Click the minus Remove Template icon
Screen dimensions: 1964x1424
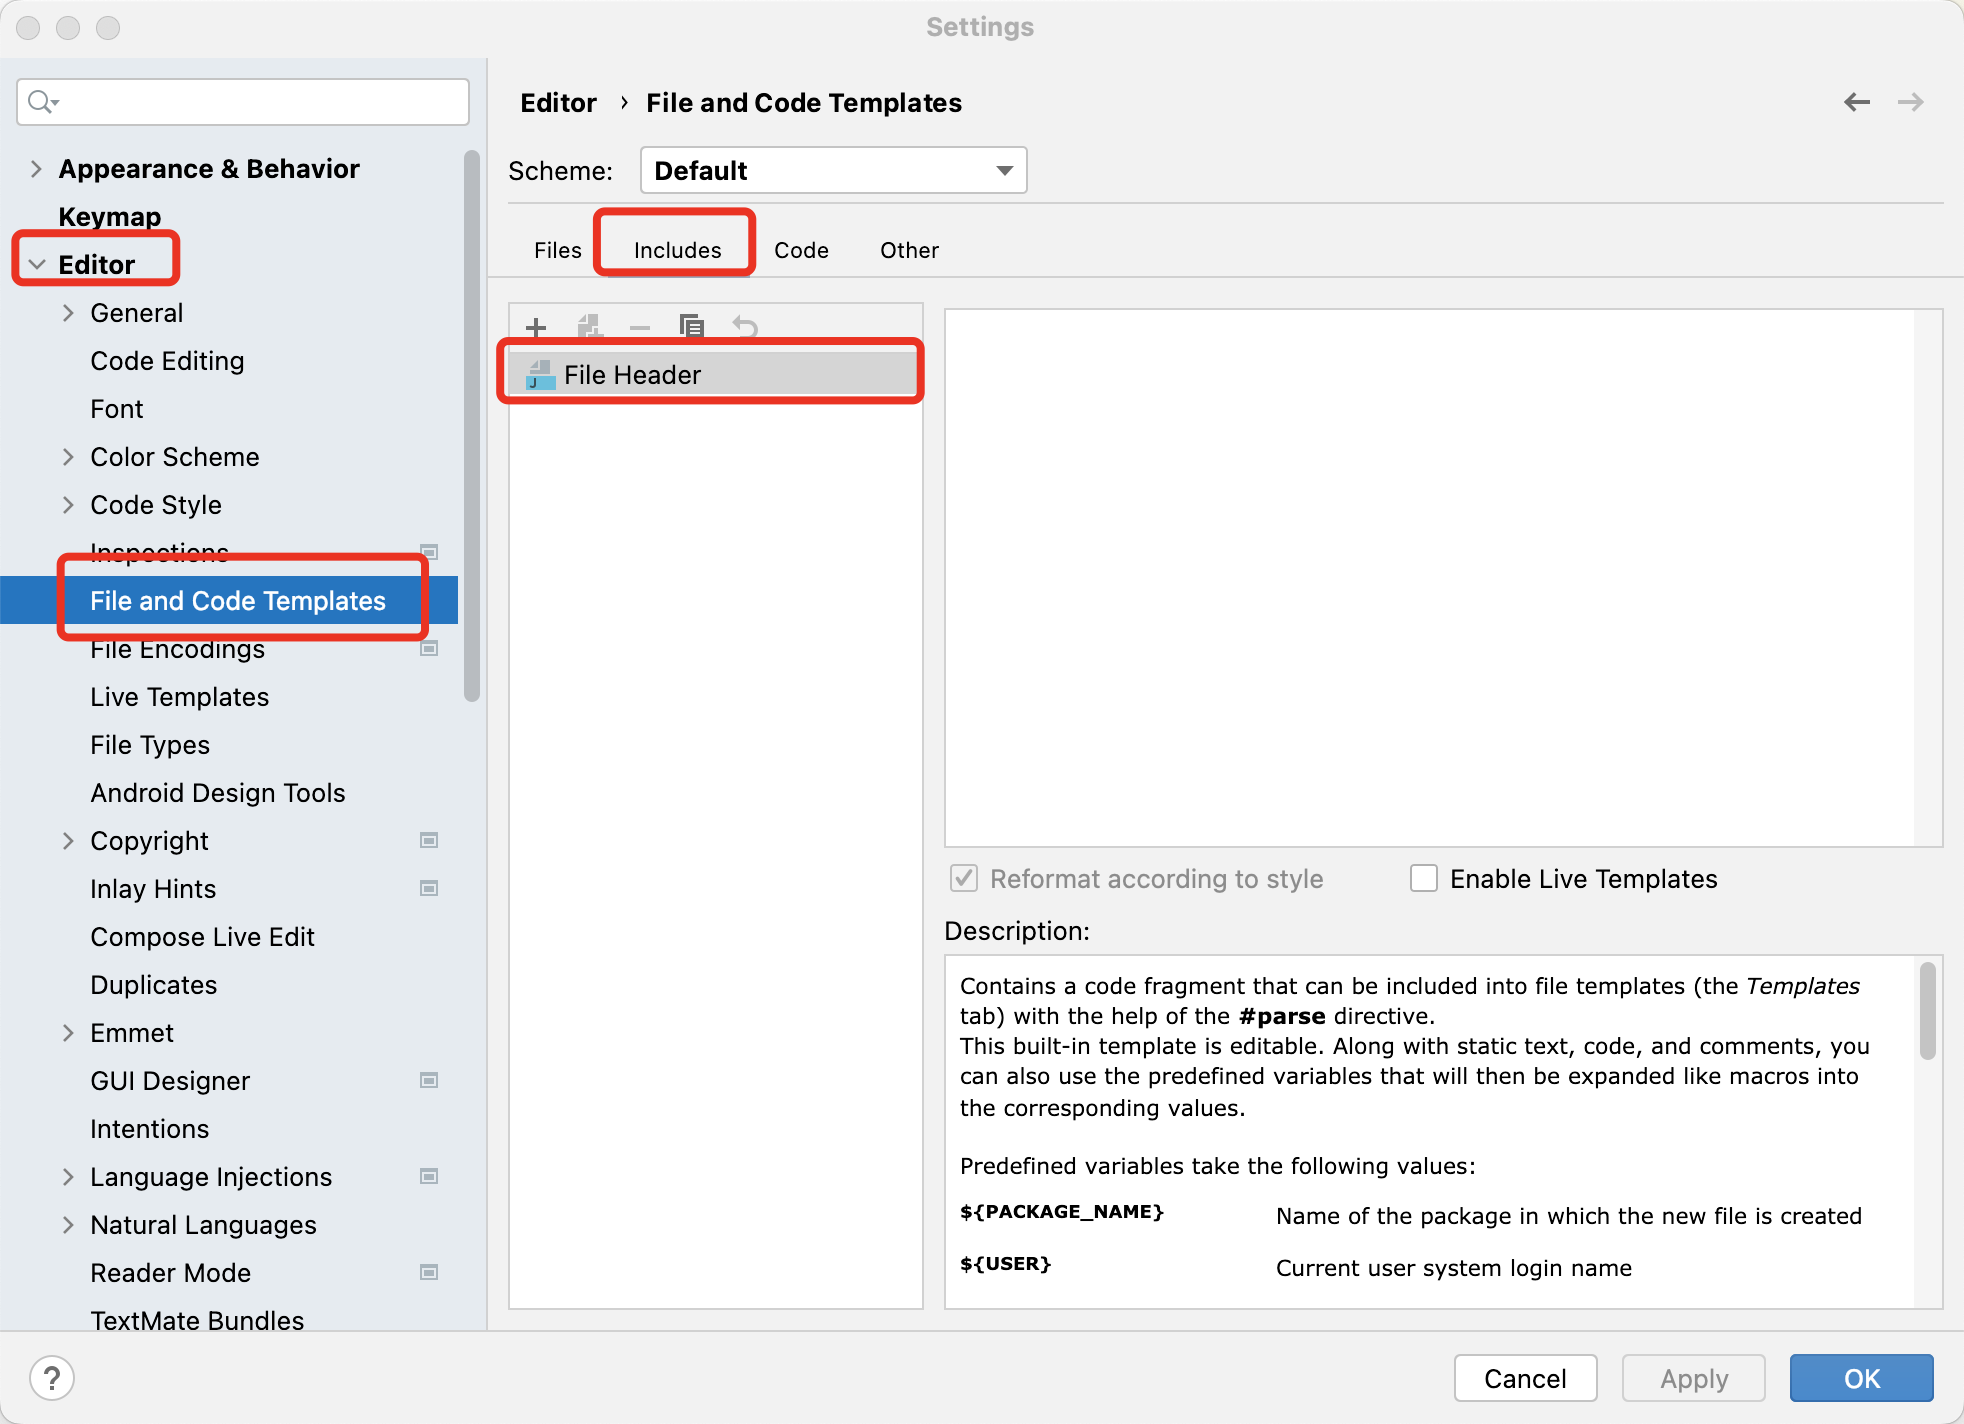click(640, 327)
